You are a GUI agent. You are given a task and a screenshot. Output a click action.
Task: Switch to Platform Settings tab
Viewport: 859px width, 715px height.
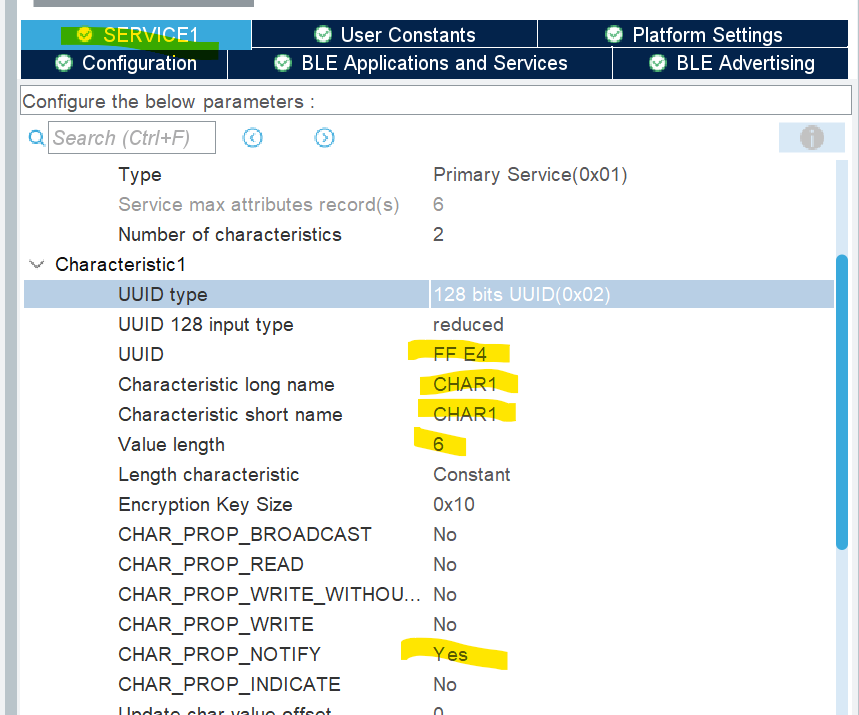click(693, 35)
